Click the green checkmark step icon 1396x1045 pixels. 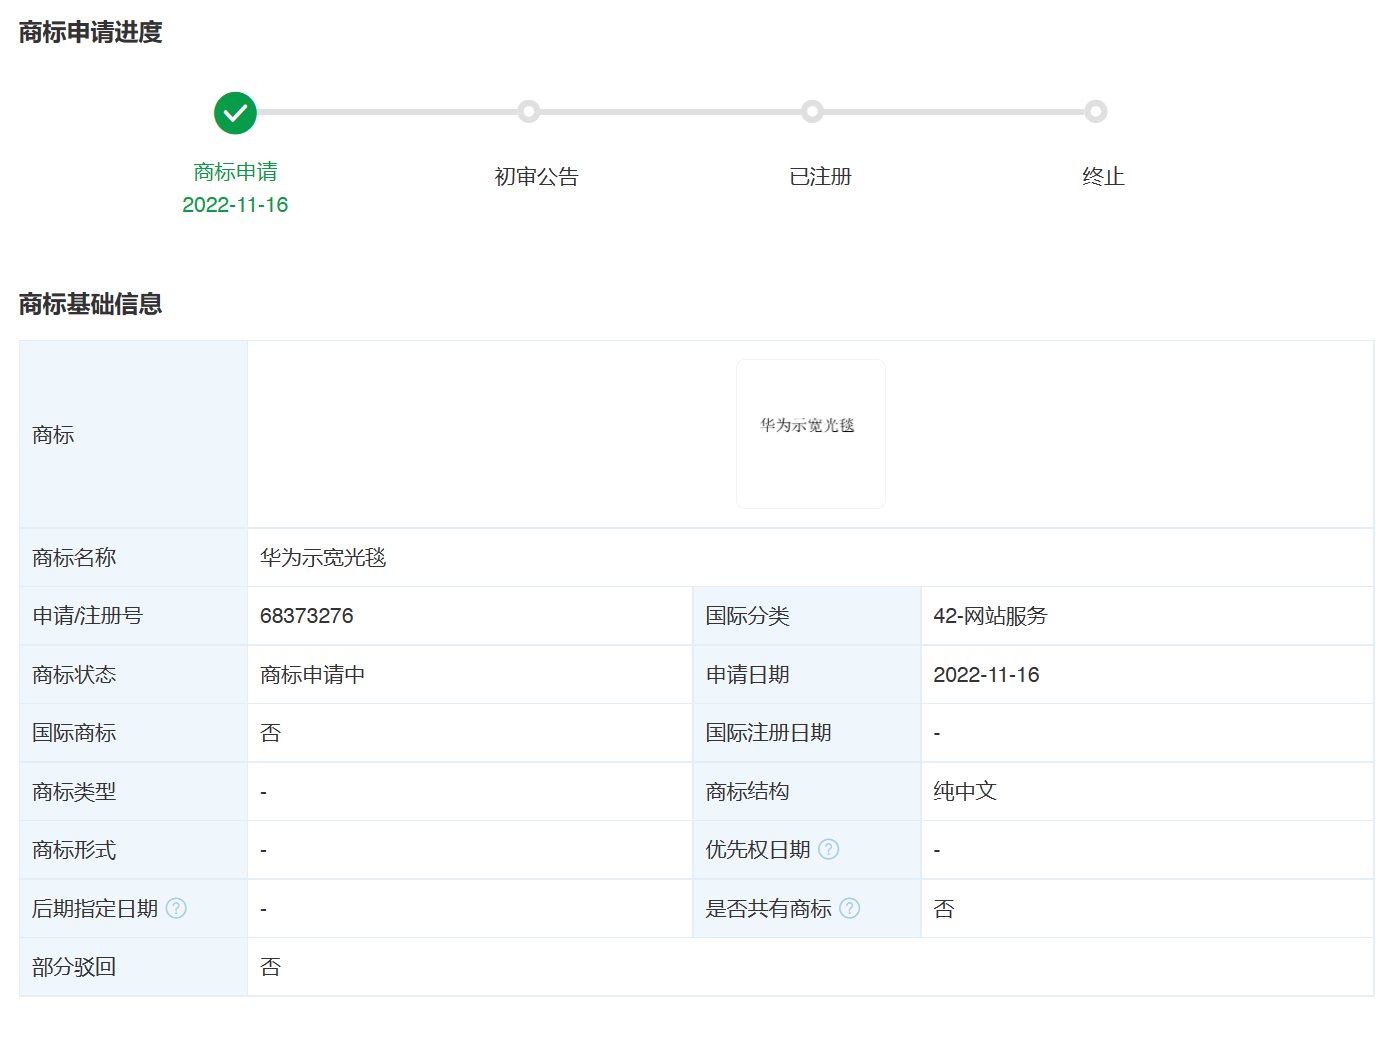(235, 113)
